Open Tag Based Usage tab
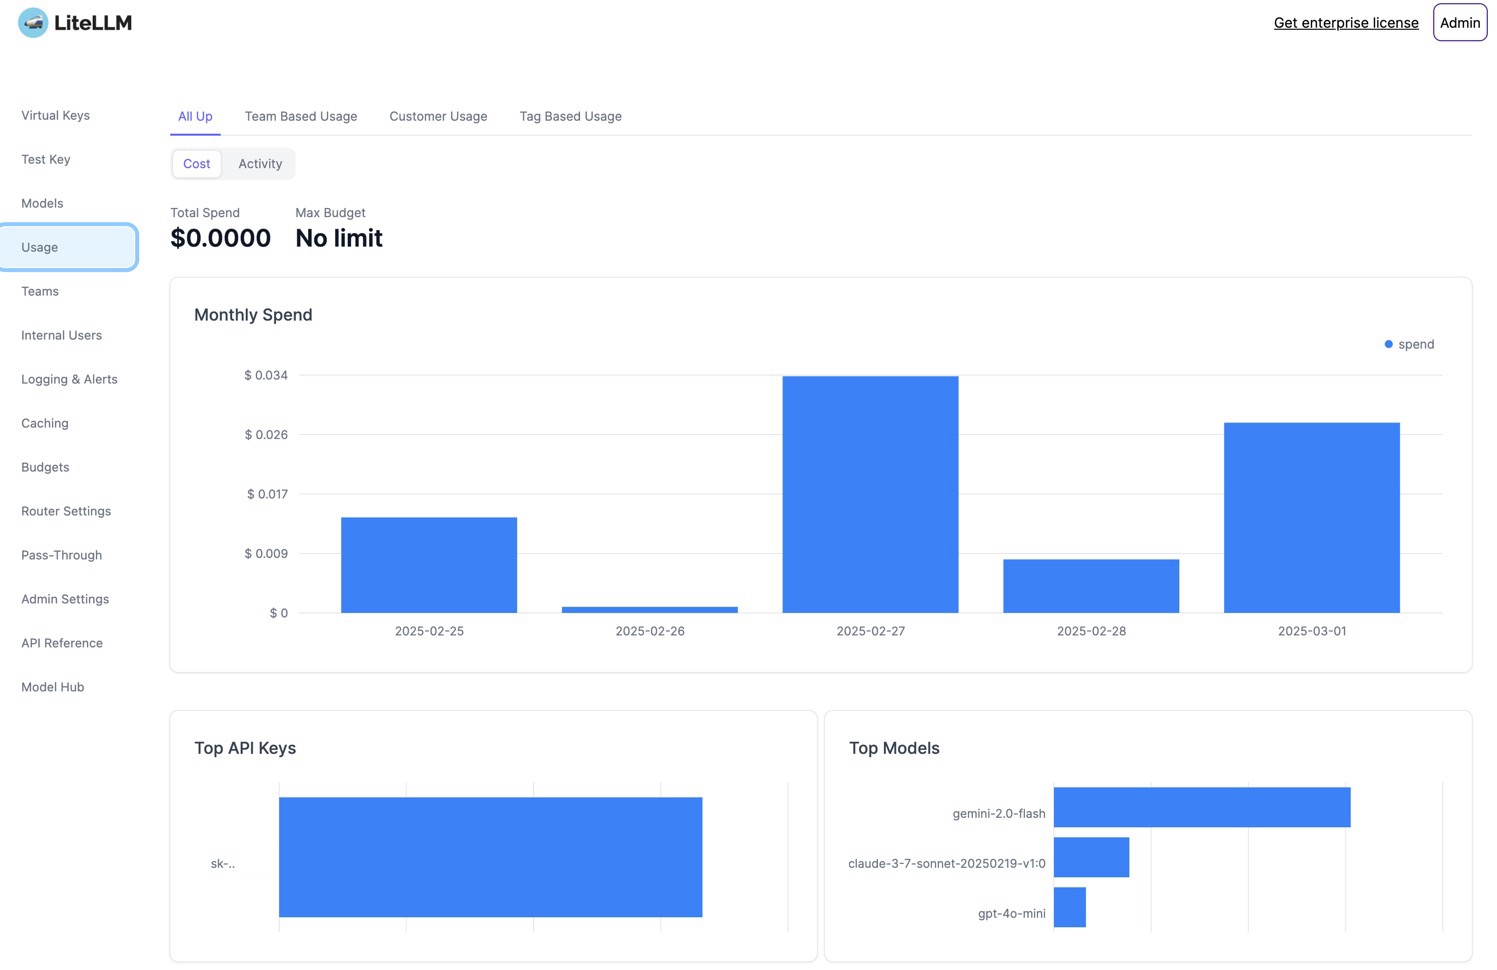Image resolution: width=1497 pixels, height=970 pixels. pos(570,116)
